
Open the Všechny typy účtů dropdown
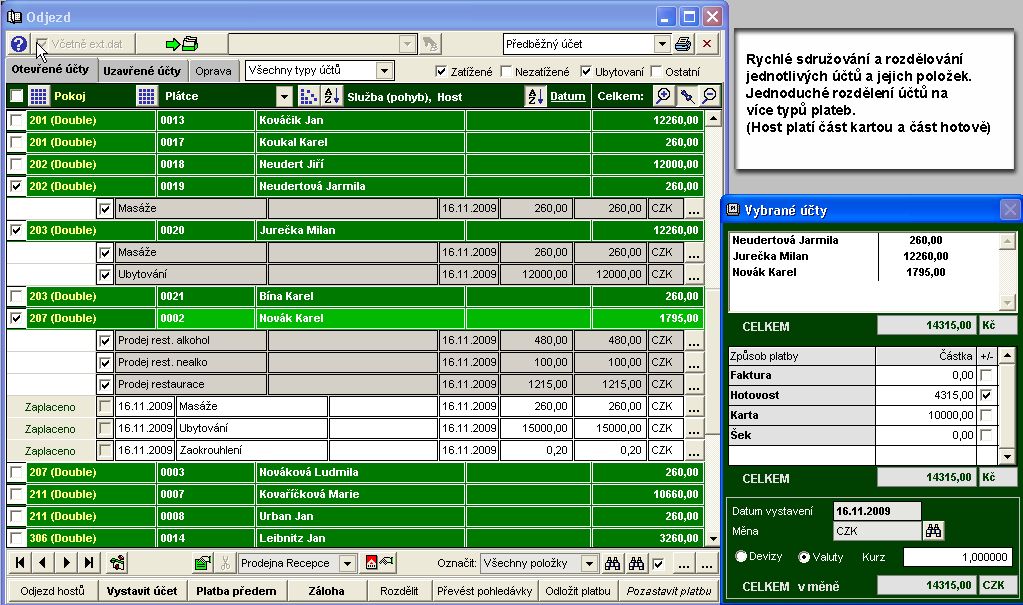point(385,71)
